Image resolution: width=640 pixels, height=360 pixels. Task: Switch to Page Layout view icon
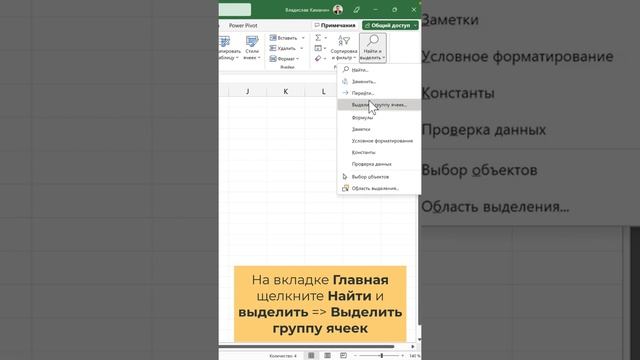[327, 356]
